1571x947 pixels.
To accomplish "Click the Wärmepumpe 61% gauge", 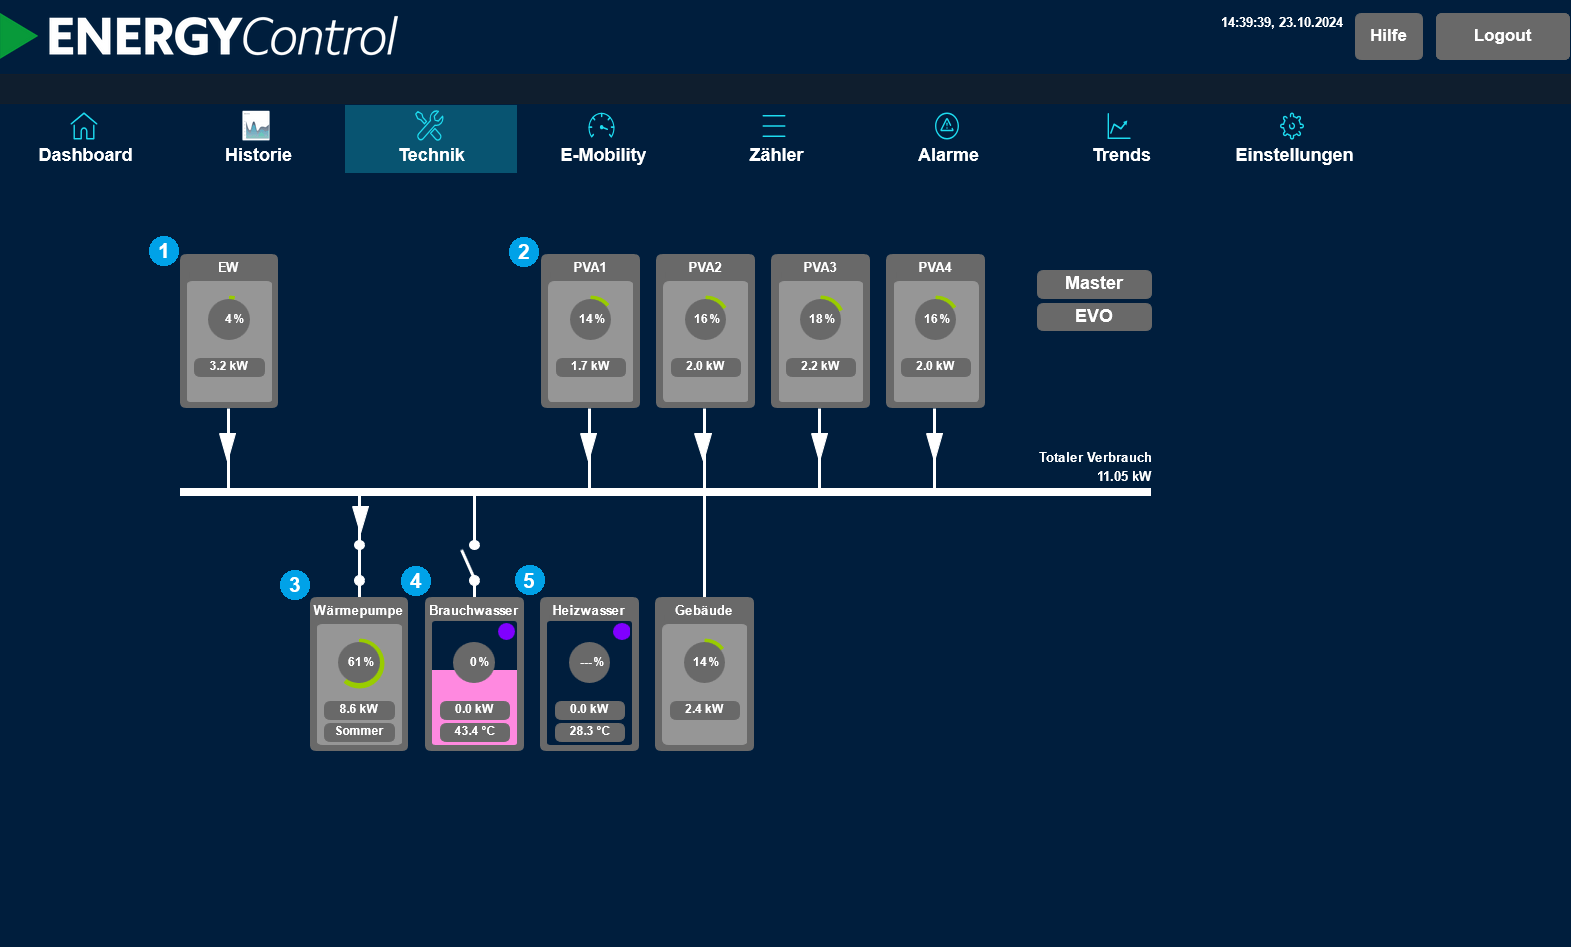I will (359, 662).
